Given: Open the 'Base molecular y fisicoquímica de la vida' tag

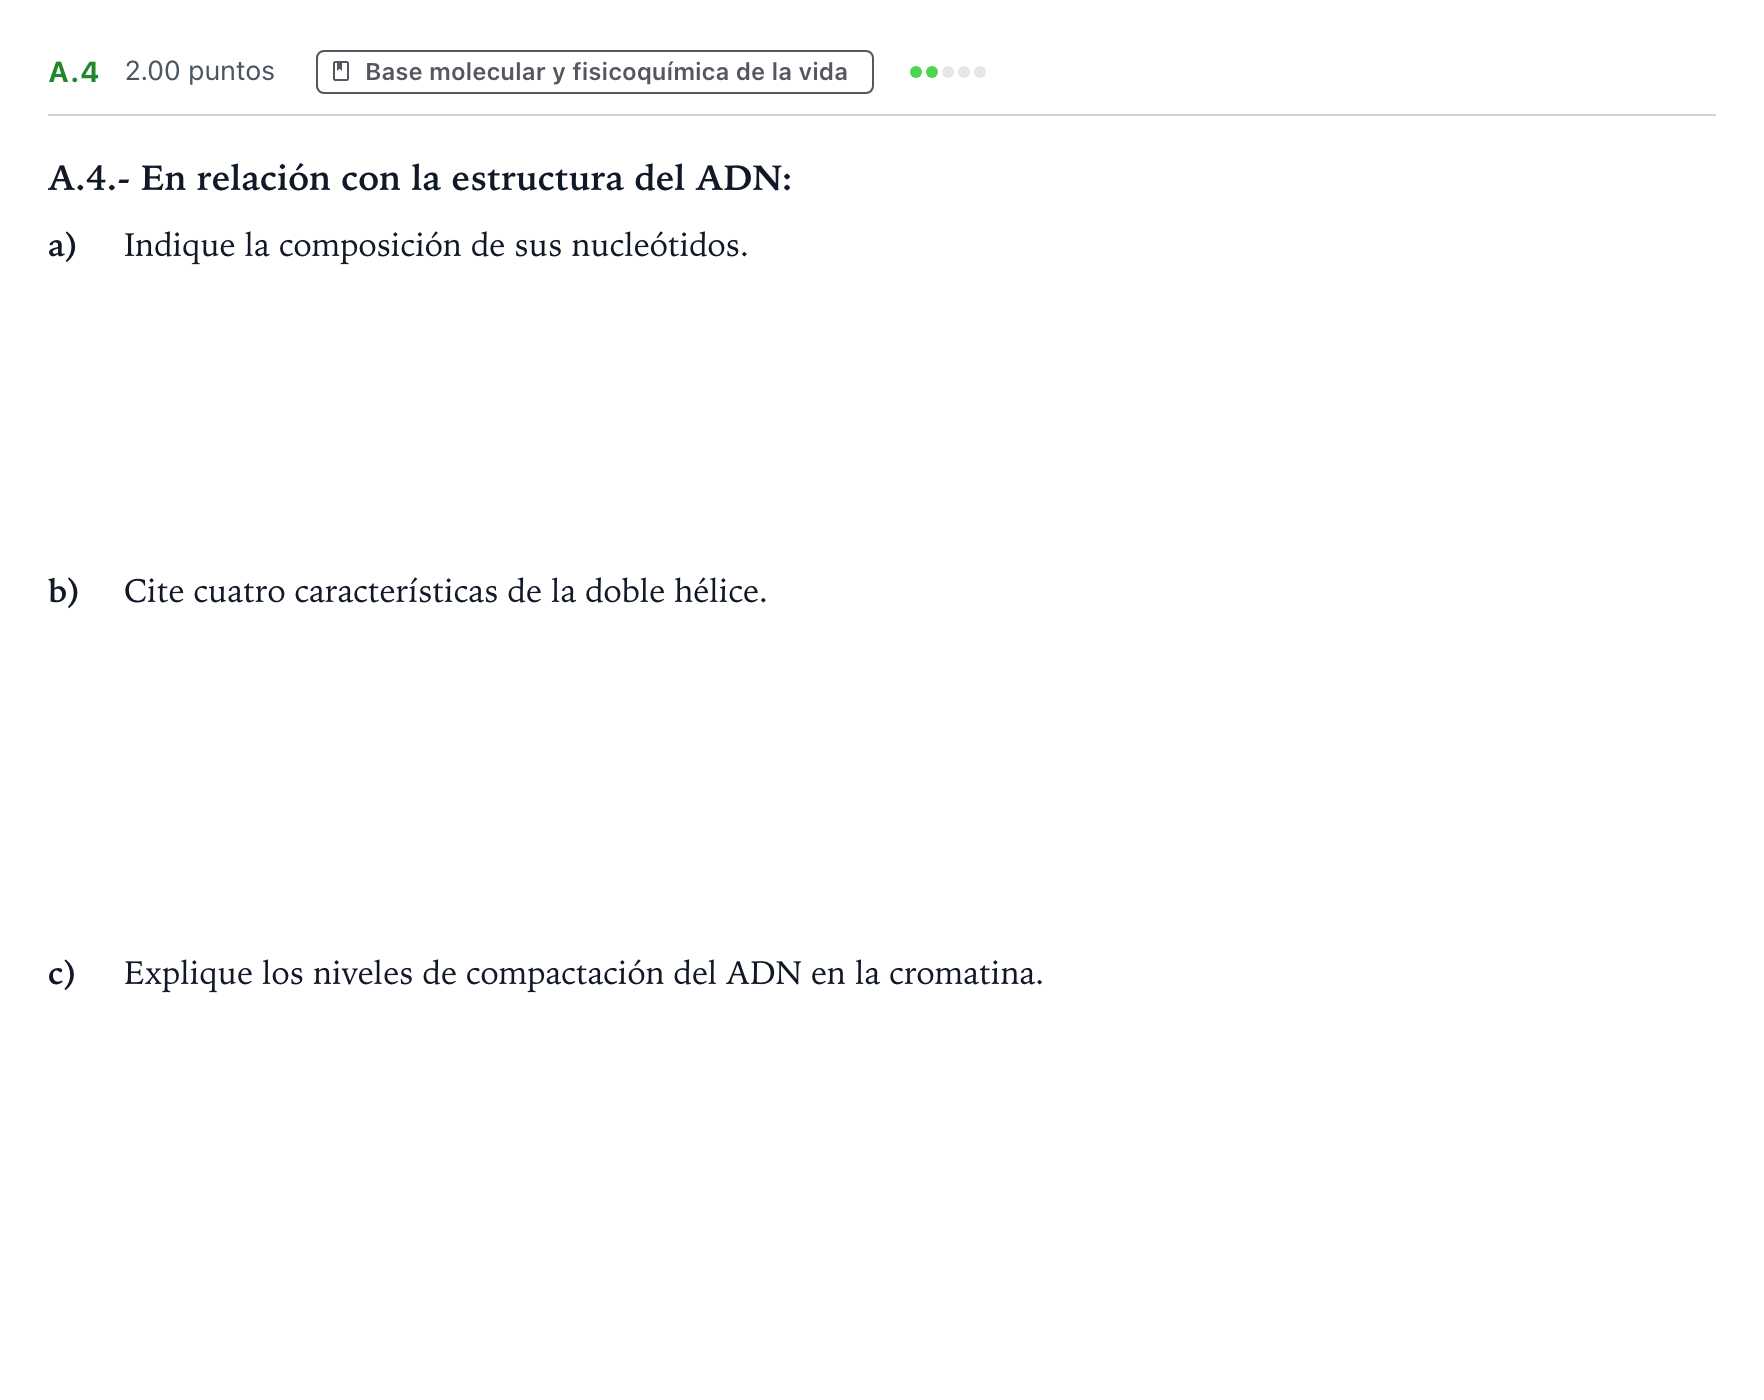Looking at the screenshot, I should (x=594, y=72).
